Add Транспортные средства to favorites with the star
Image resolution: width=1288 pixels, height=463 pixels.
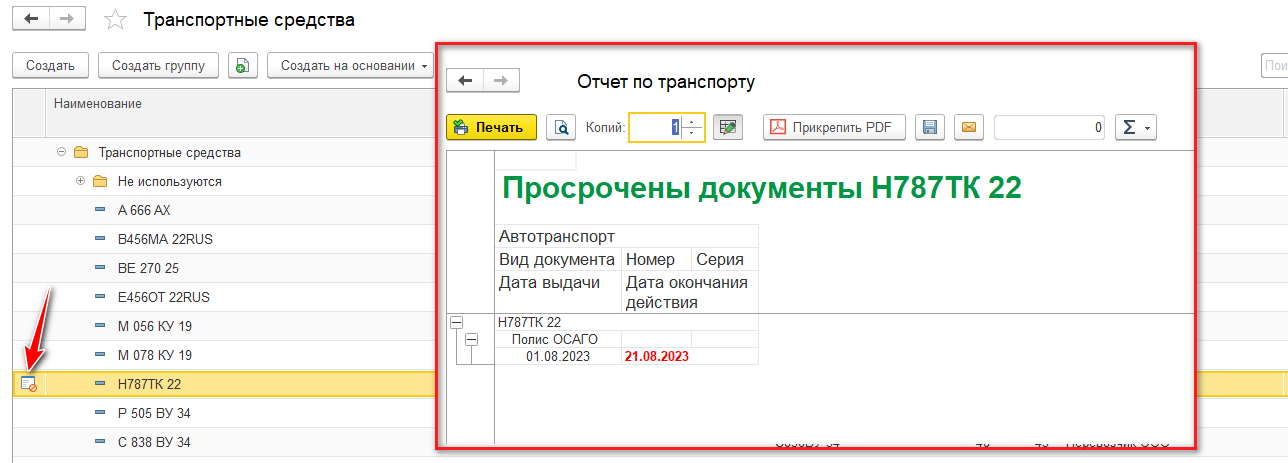tap(116, 20)
